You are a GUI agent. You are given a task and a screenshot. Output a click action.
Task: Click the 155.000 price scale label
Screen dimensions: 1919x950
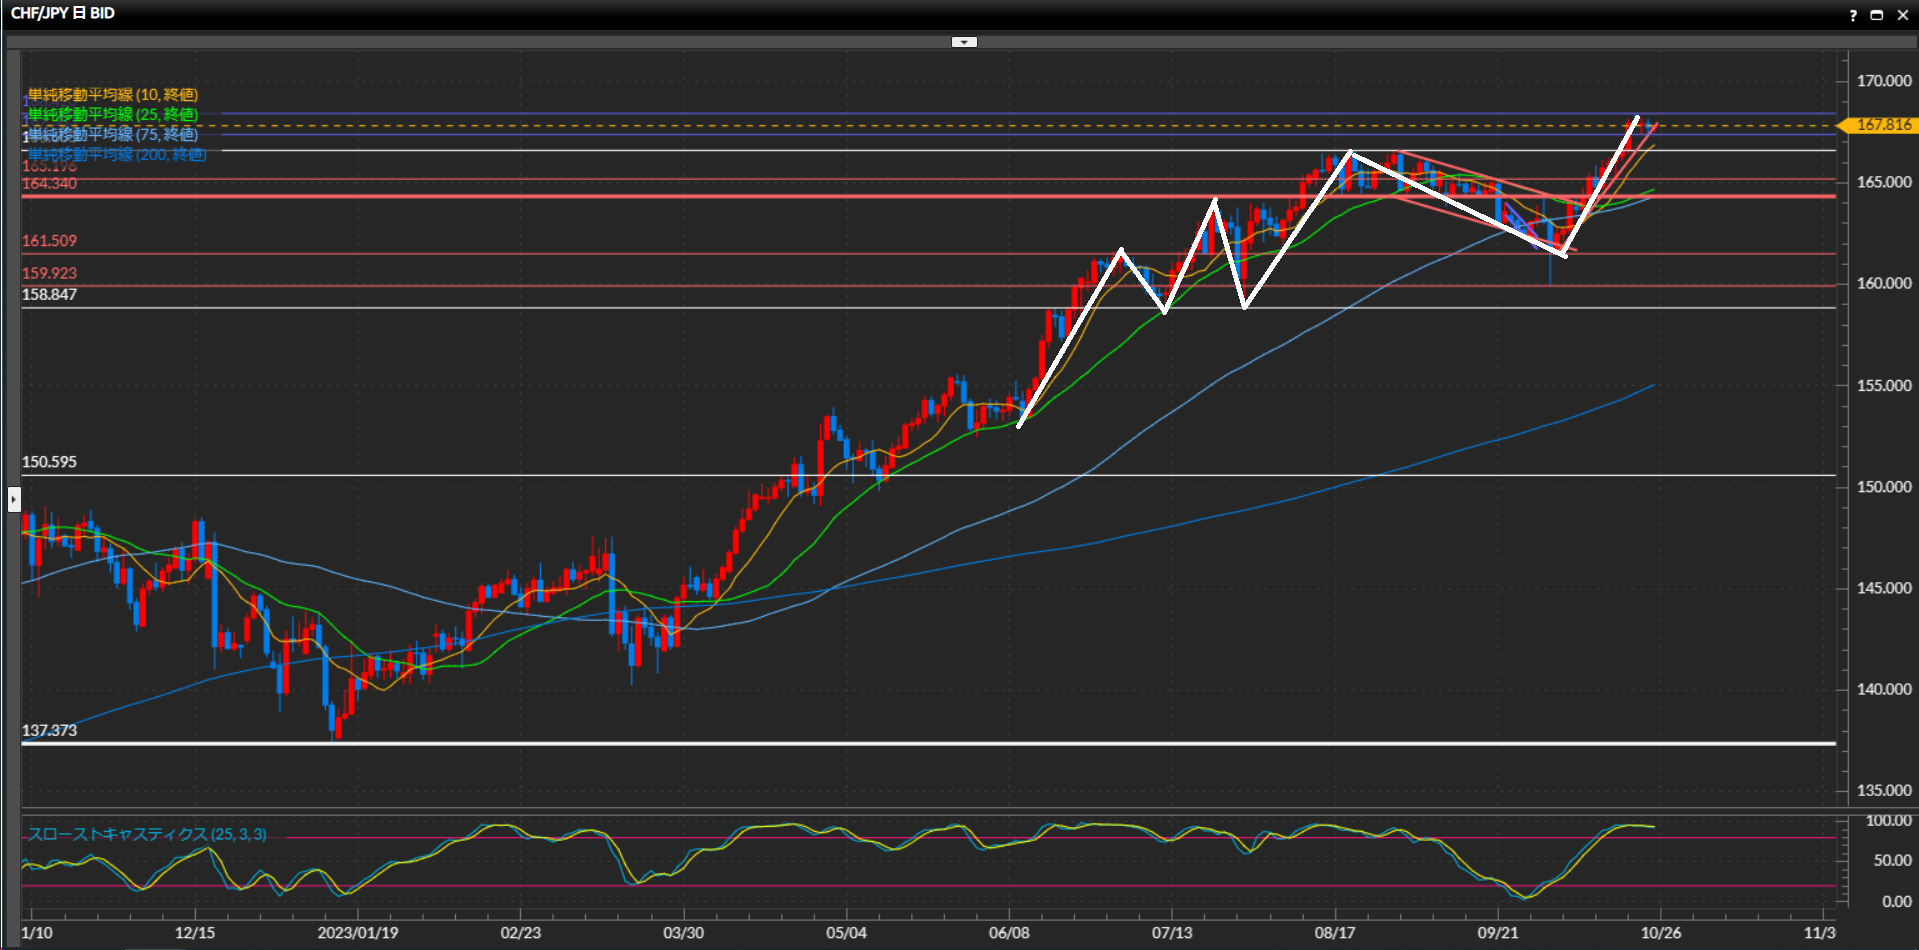pyautogui.click(x=1883, y=386)
